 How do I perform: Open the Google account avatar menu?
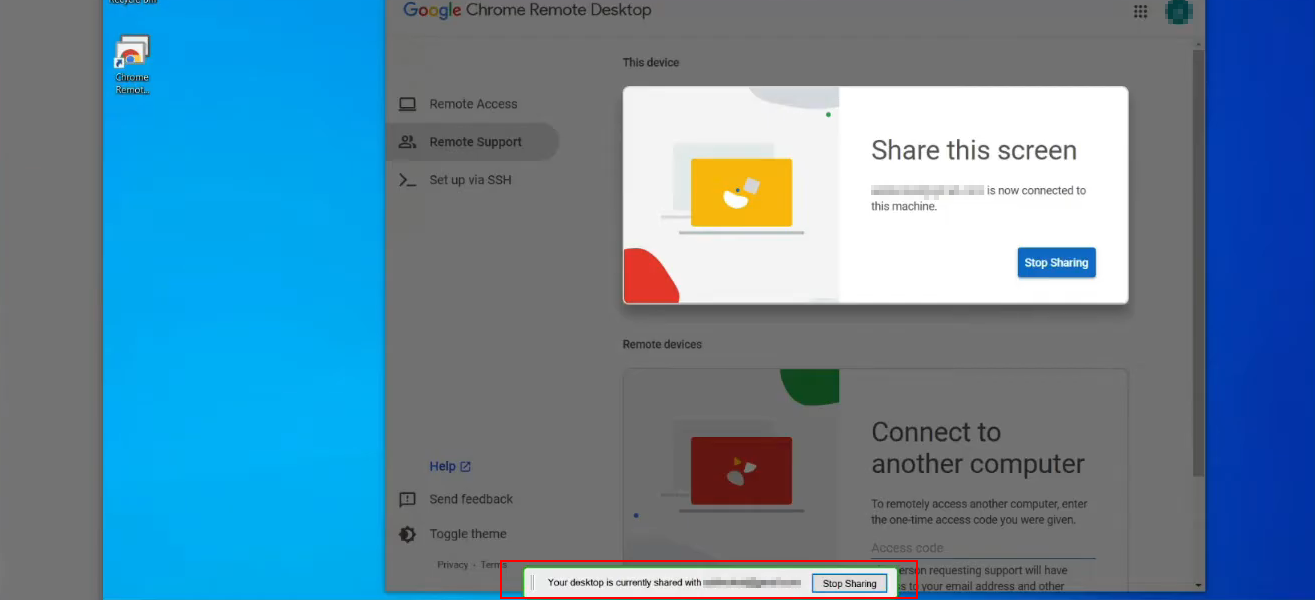pyautogui.click(x=1179, y=11)
